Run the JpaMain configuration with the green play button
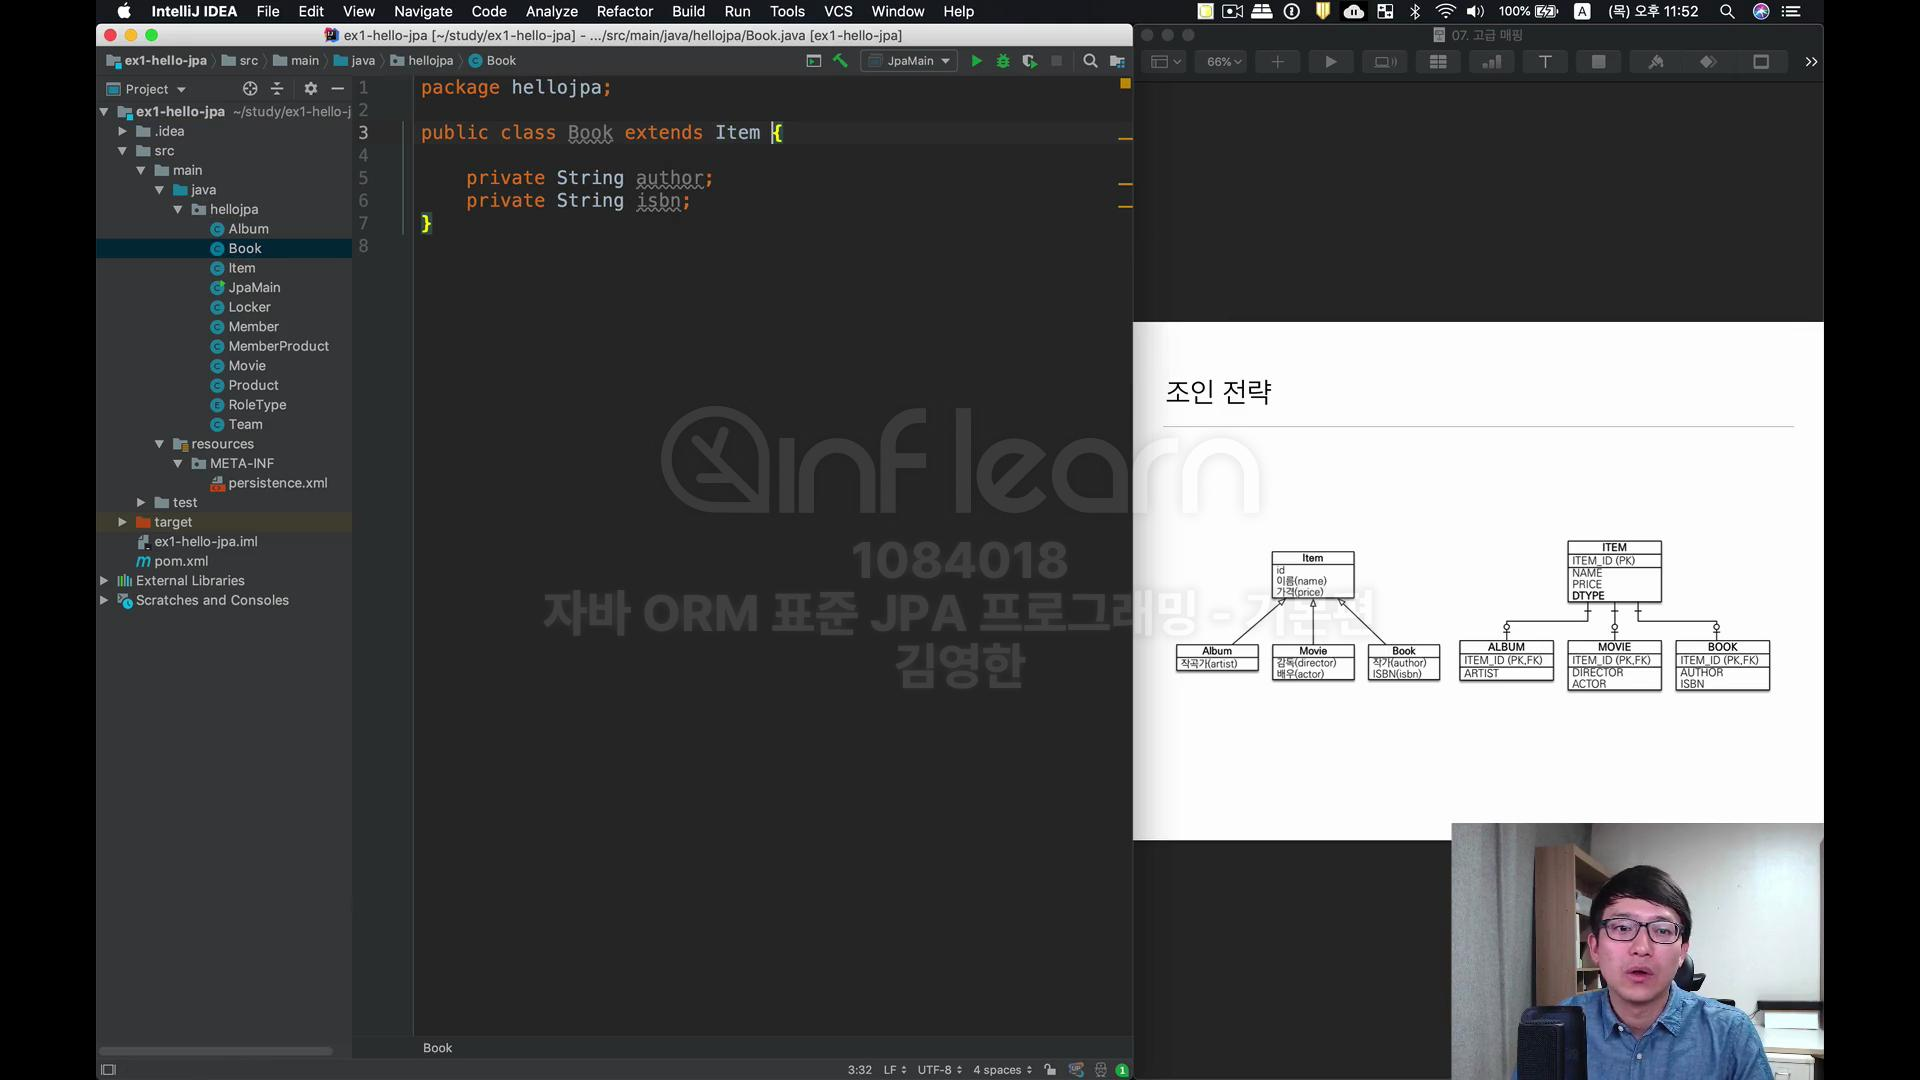 [x=976, y=61]
